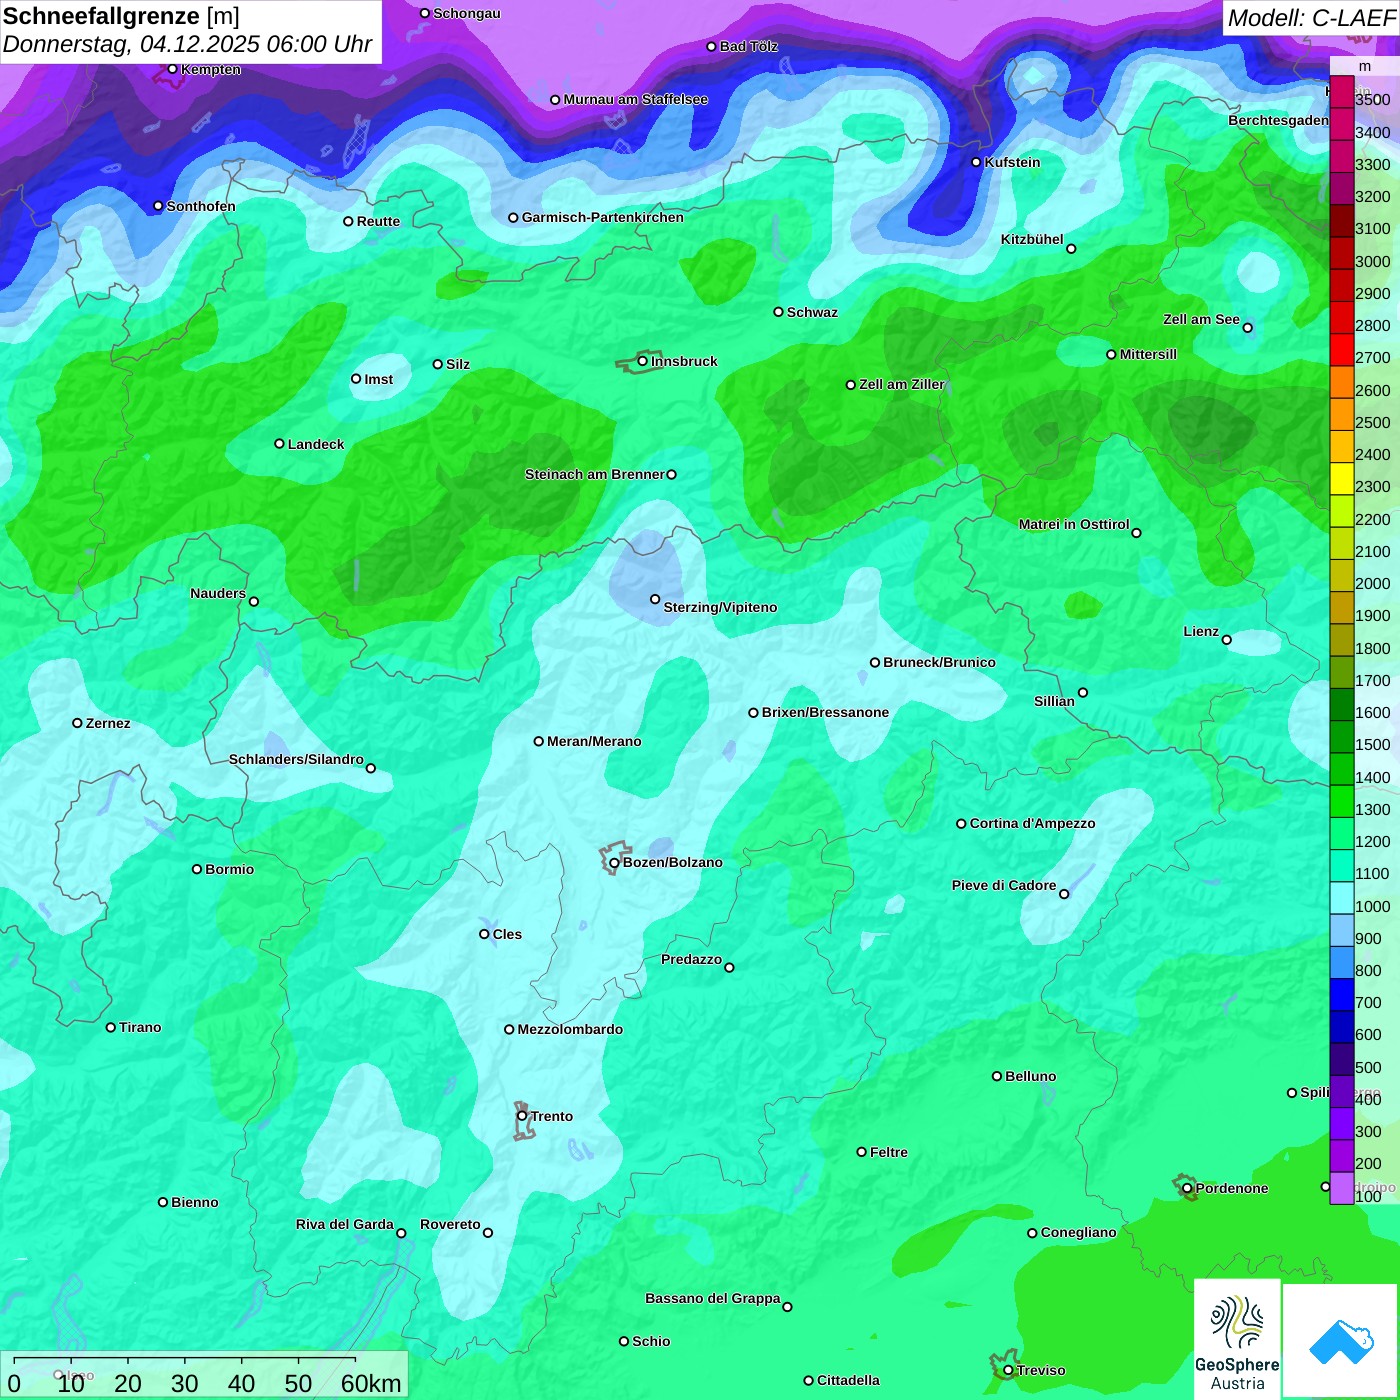Viewport: 1400px width, 1400px height.
Task: Click the Schwaz location dot
Action: (x=778, y=312)
